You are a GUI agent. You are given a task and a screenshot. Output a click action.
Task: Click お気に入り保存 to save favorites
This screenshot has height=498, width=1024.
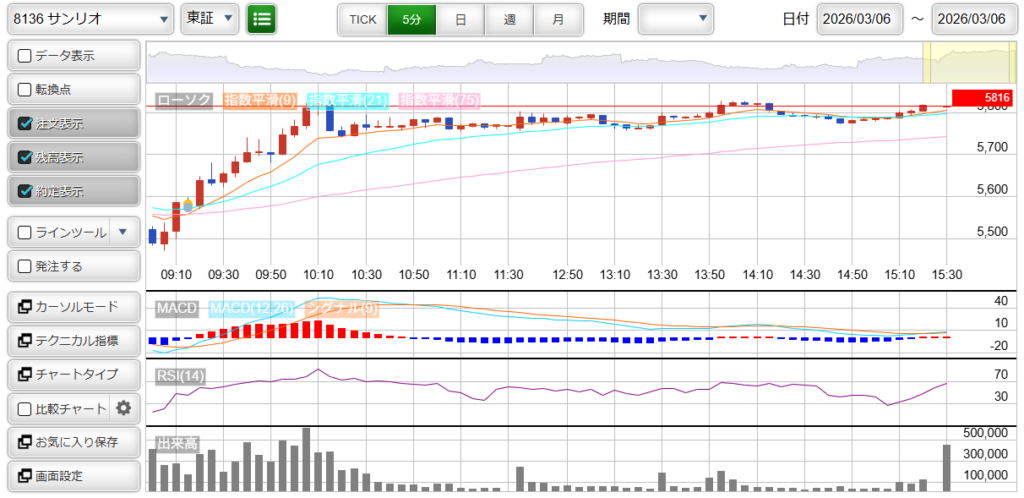click(x=73, y=441)
